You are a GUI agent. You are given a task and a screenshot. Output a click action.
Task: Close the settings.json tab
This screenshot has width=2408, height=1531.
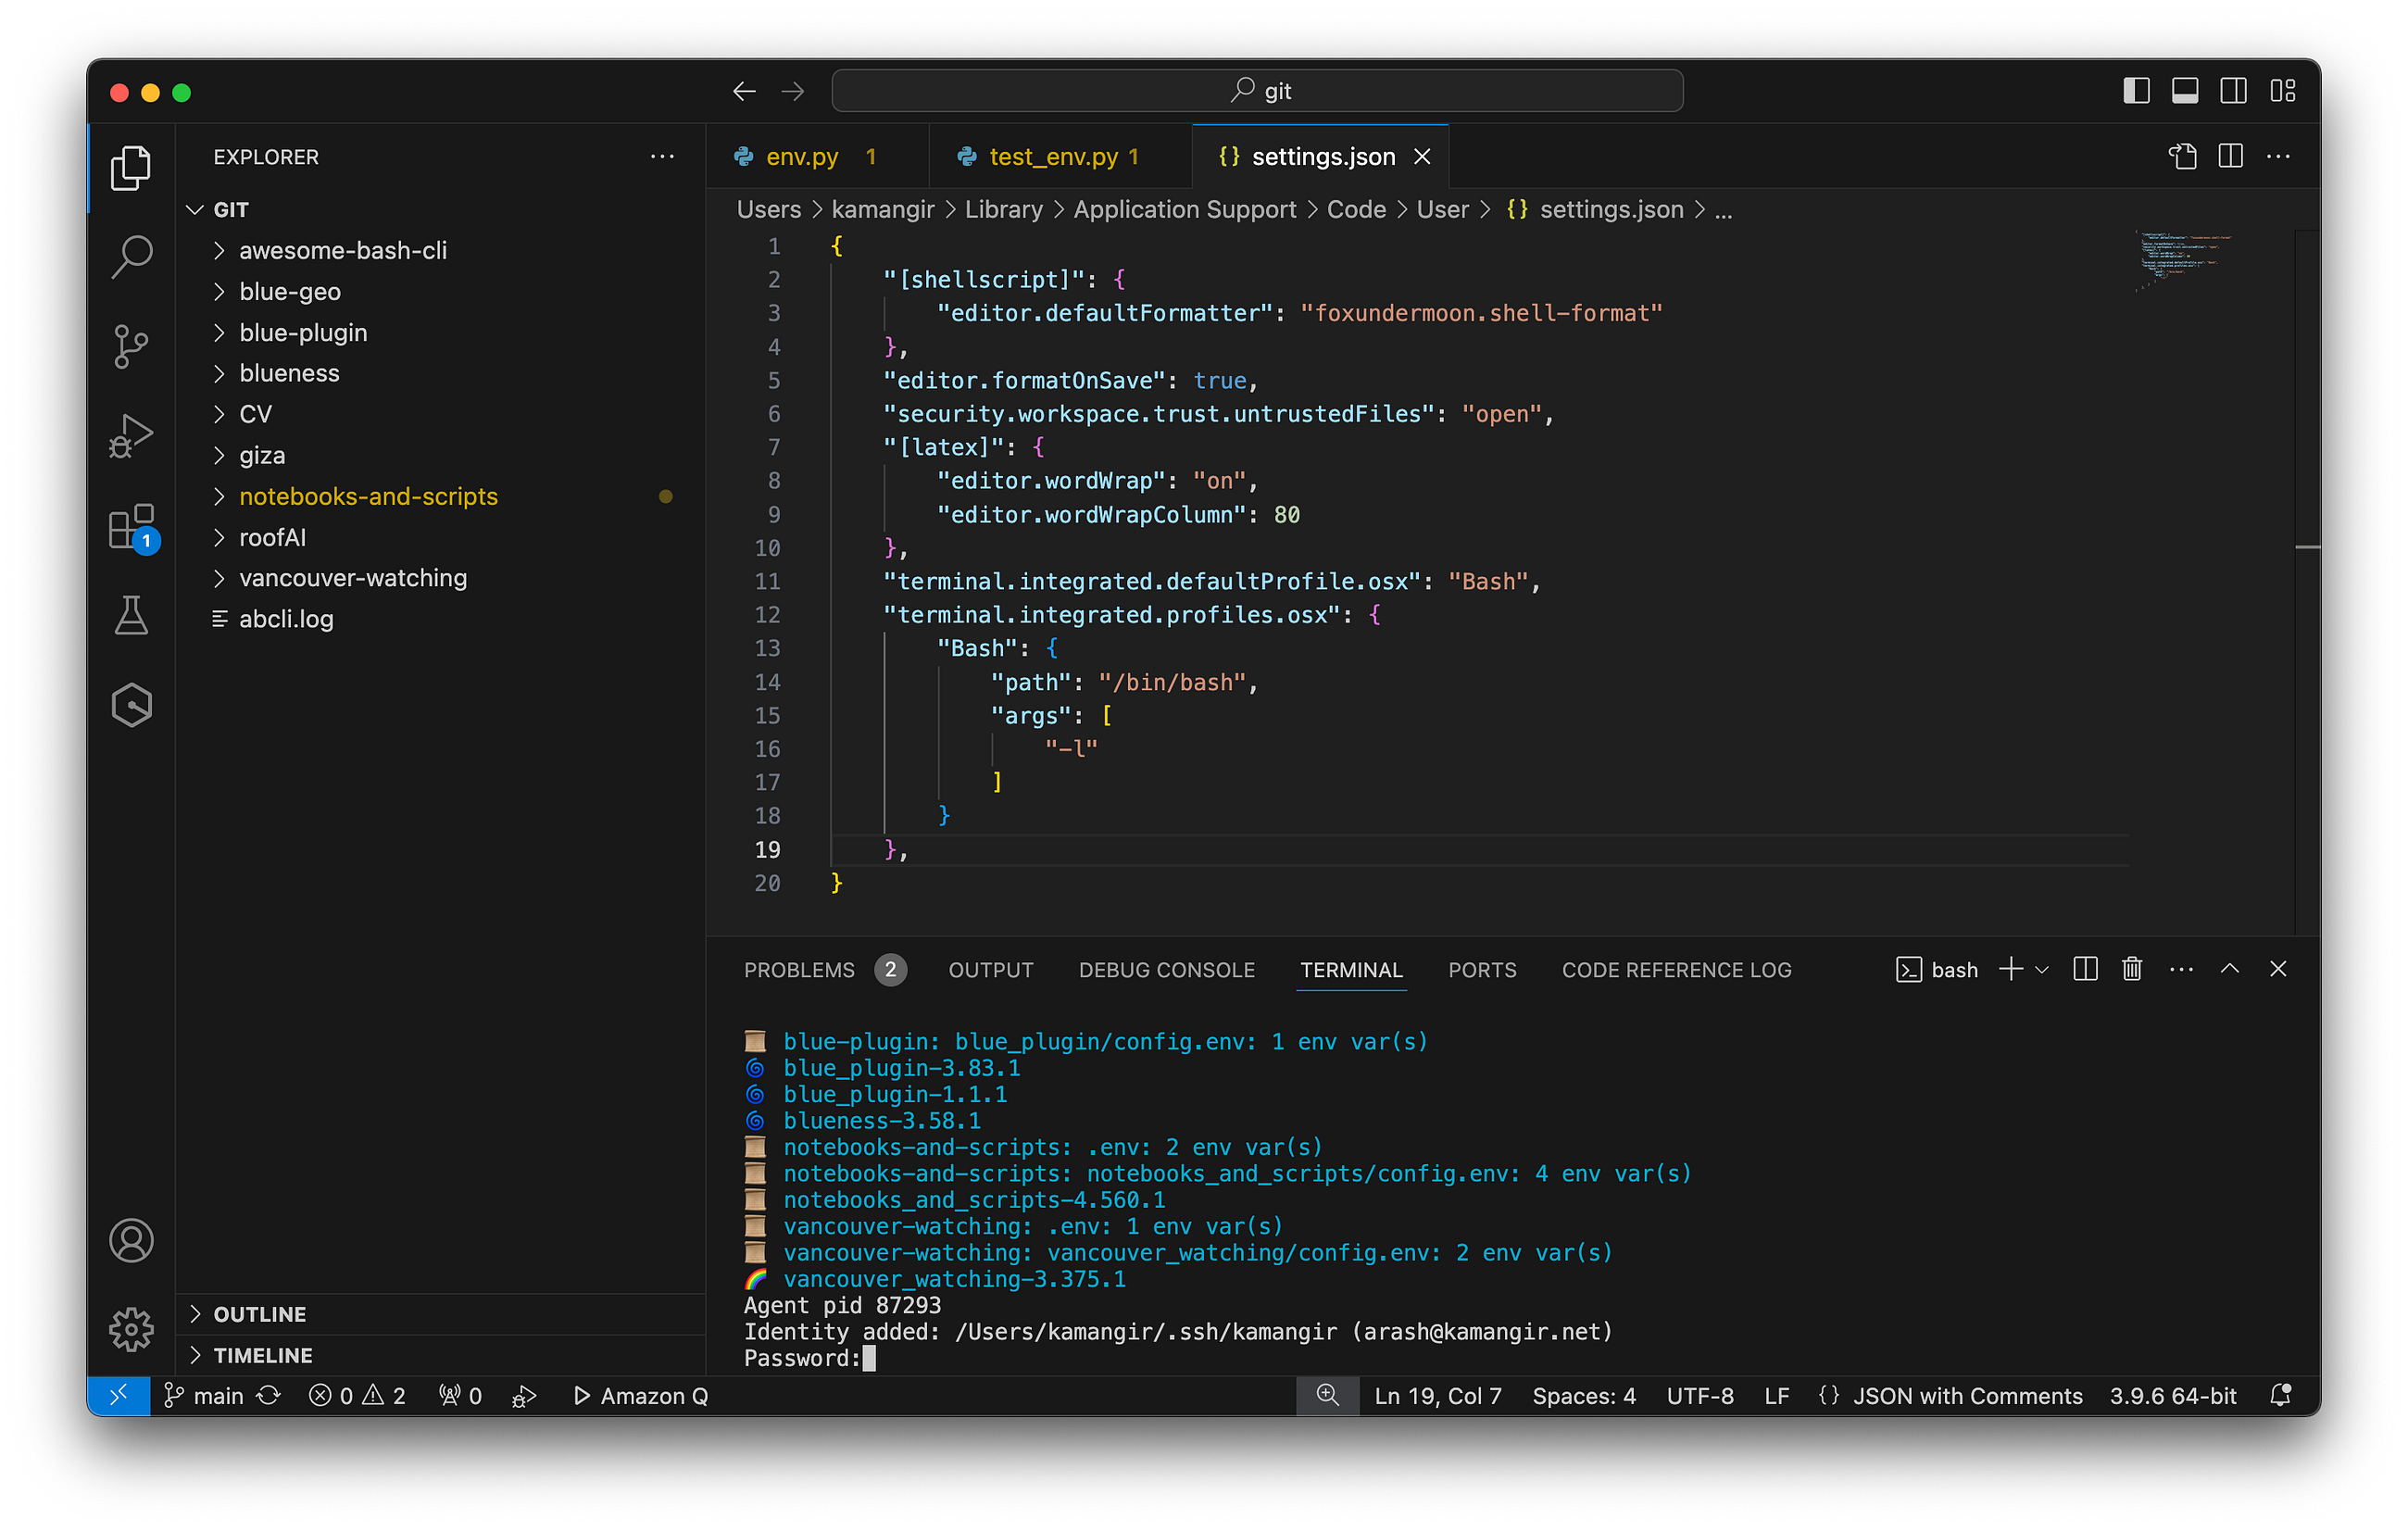coord(1422,157)
